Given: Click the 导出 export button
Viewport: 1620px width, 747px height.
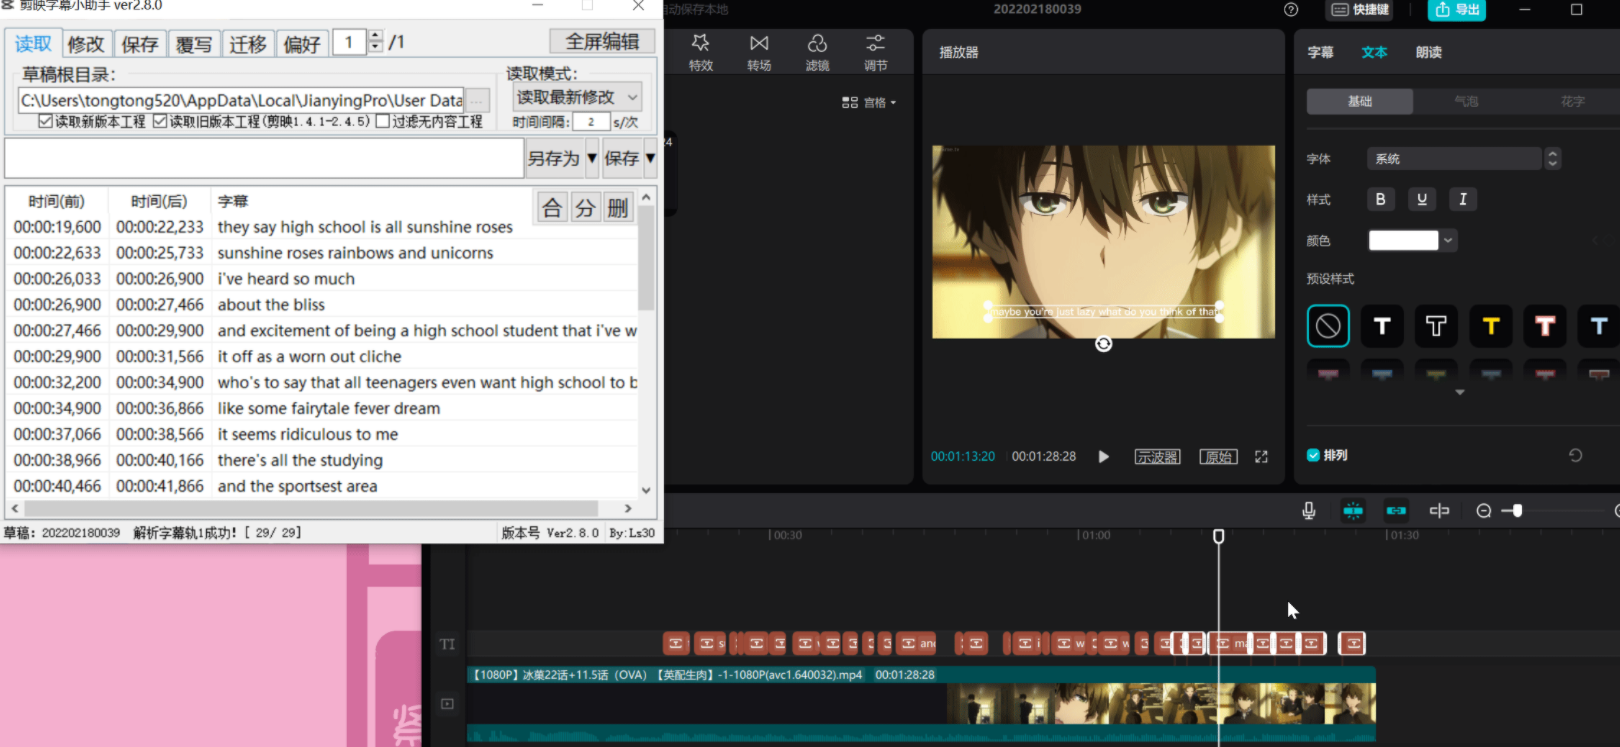Looking at the screenshot, I should pyautogui.click(x=1456, y=10).
